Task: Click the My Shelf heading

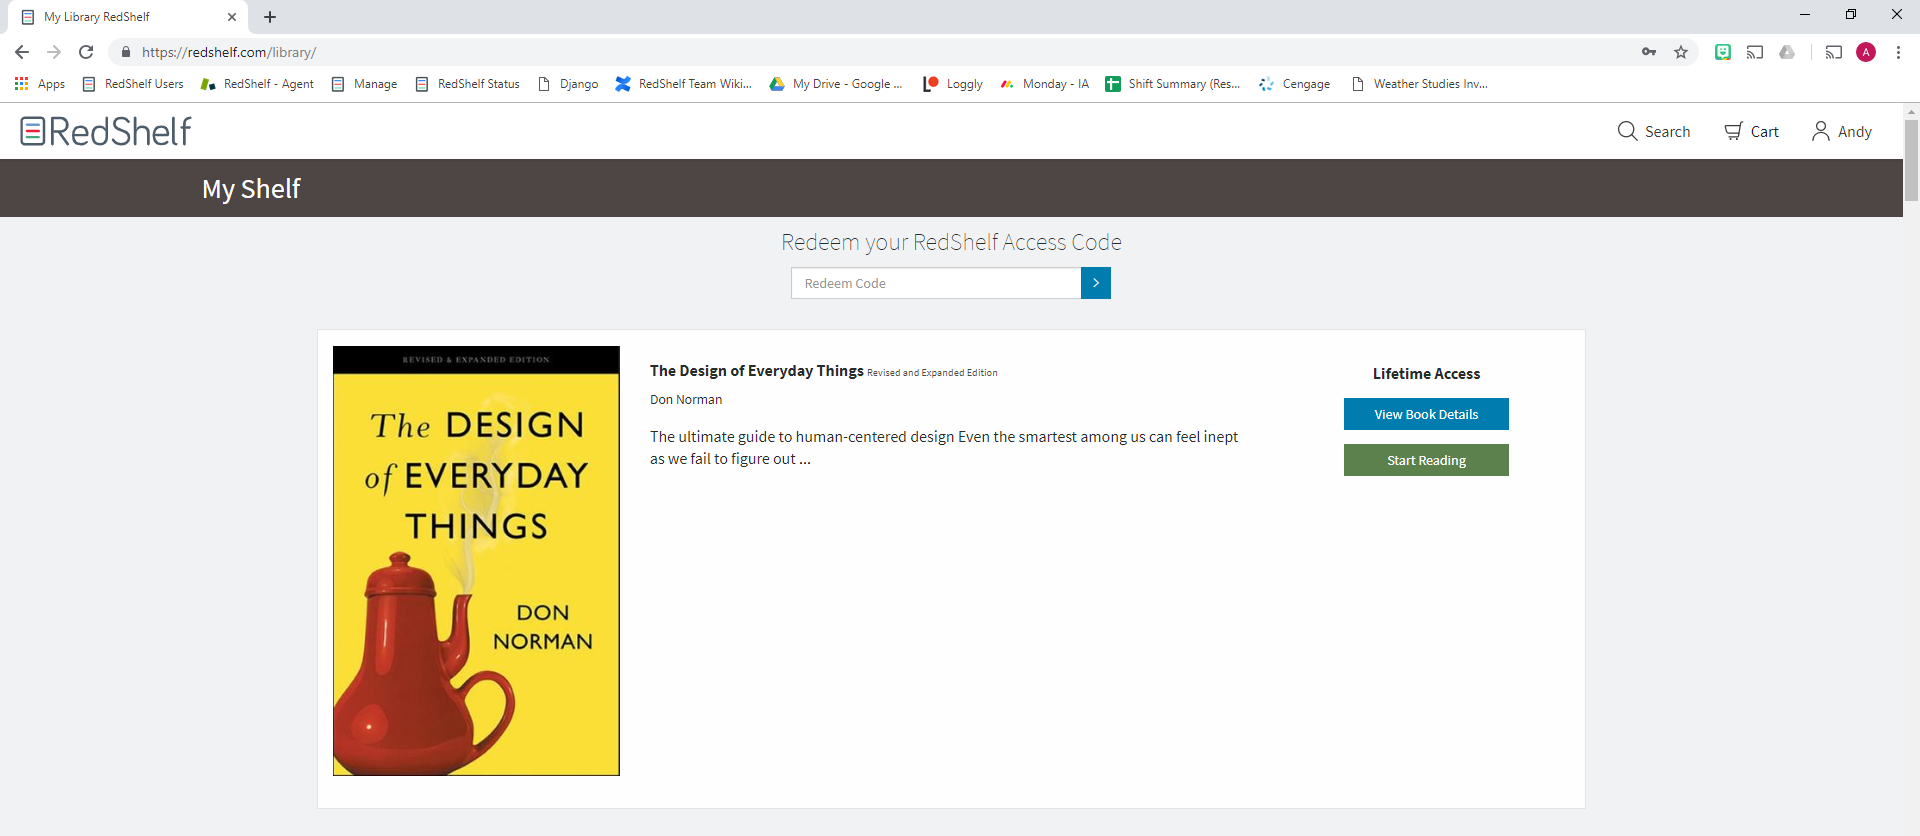Action: [x=251, y=188]
